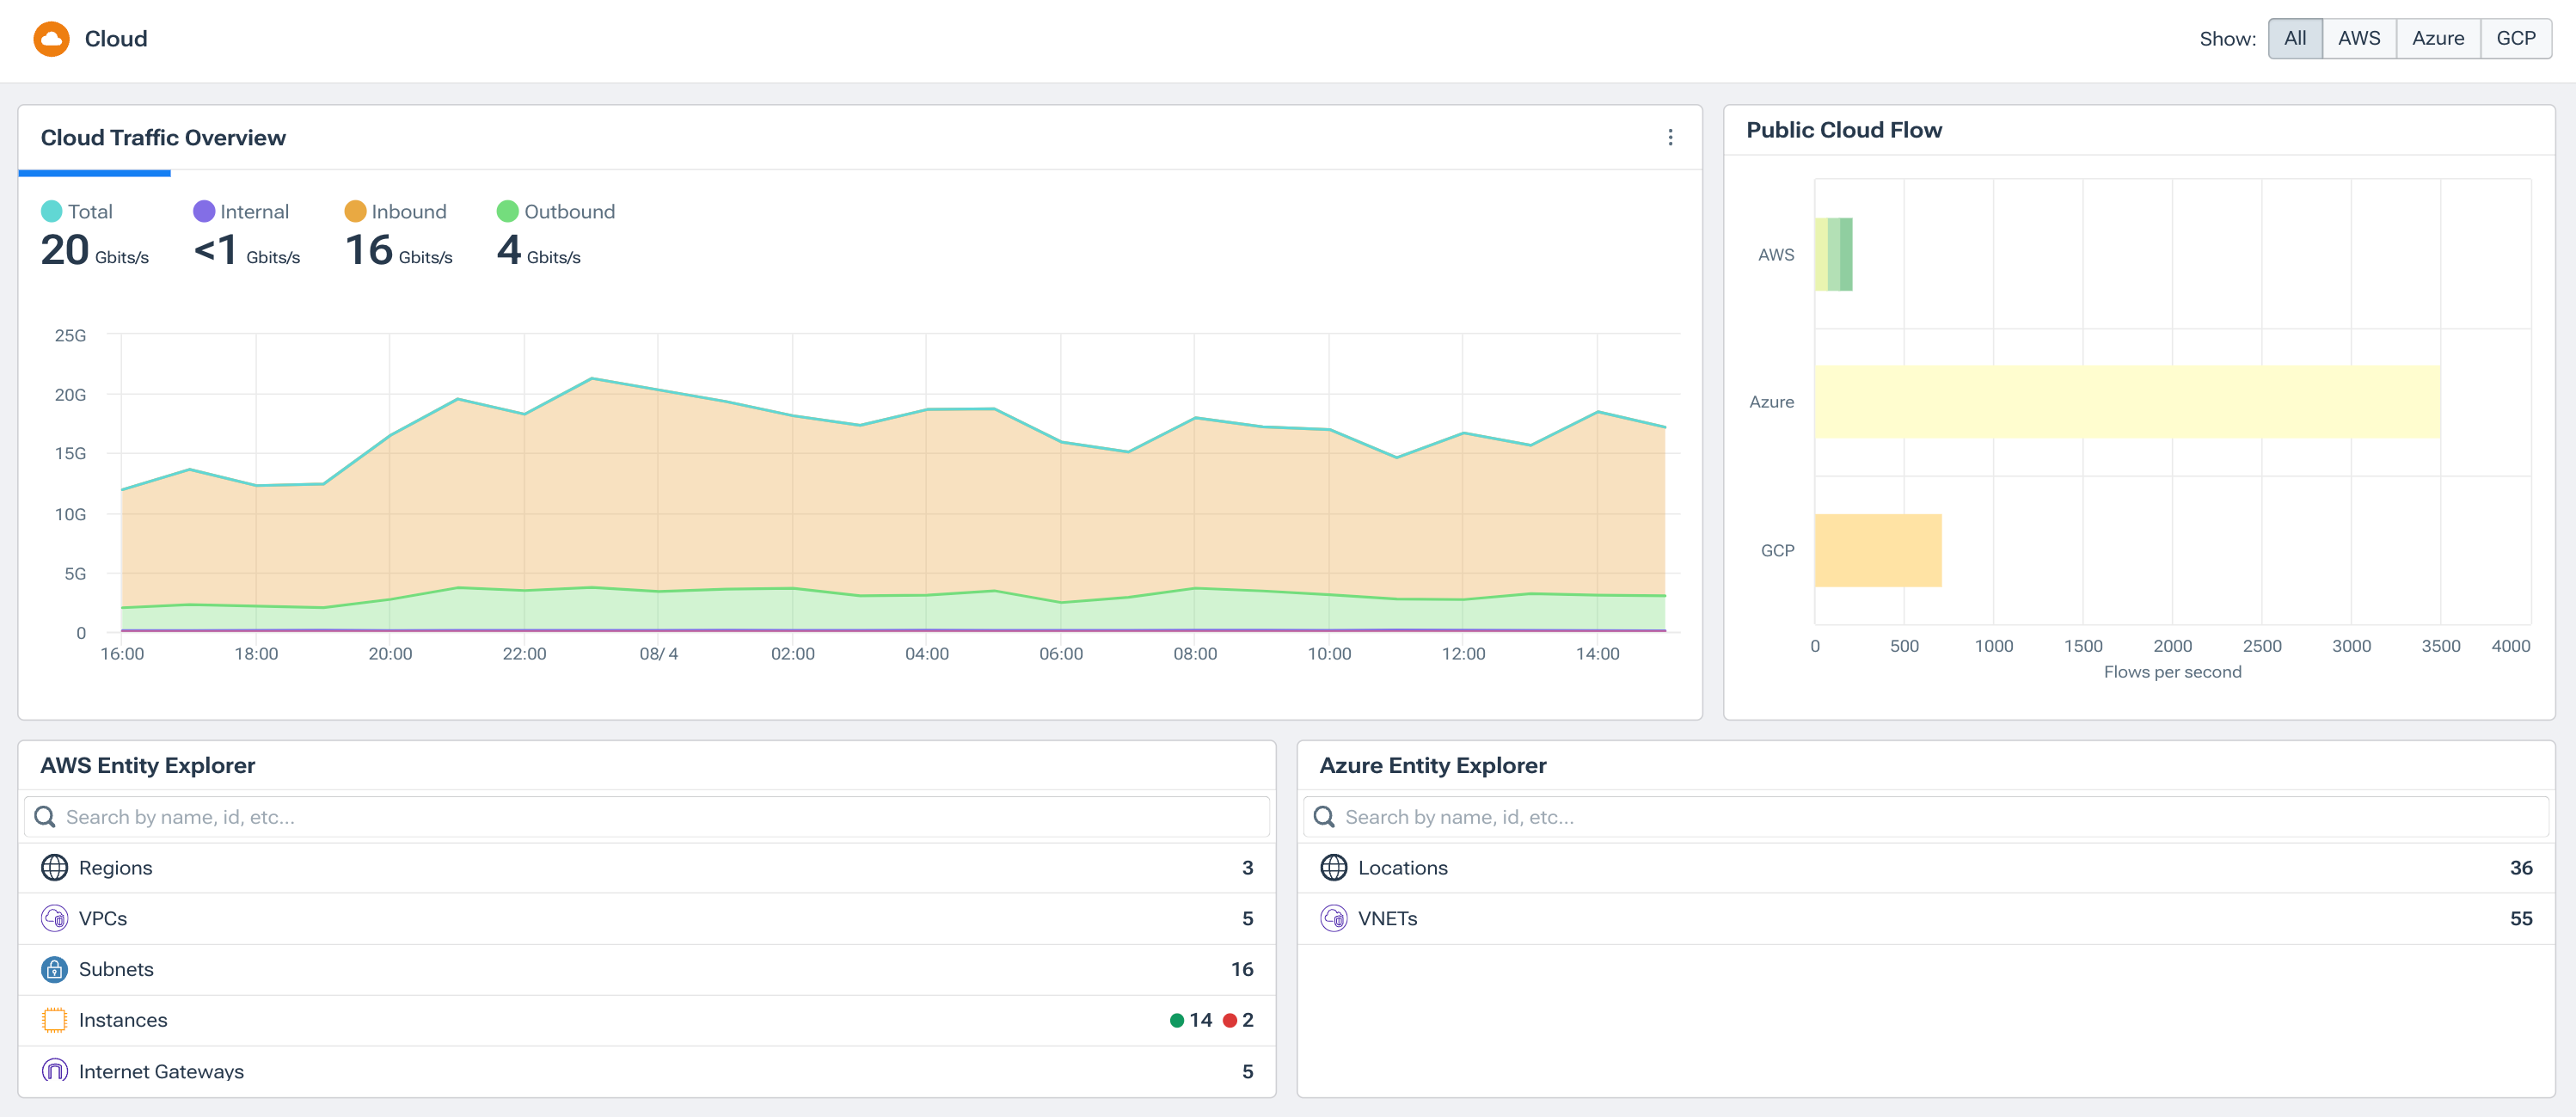Switch the Show filter to GCP
The height and width of the screenshot is (1117, 2576).
(x=2516, y=38)
